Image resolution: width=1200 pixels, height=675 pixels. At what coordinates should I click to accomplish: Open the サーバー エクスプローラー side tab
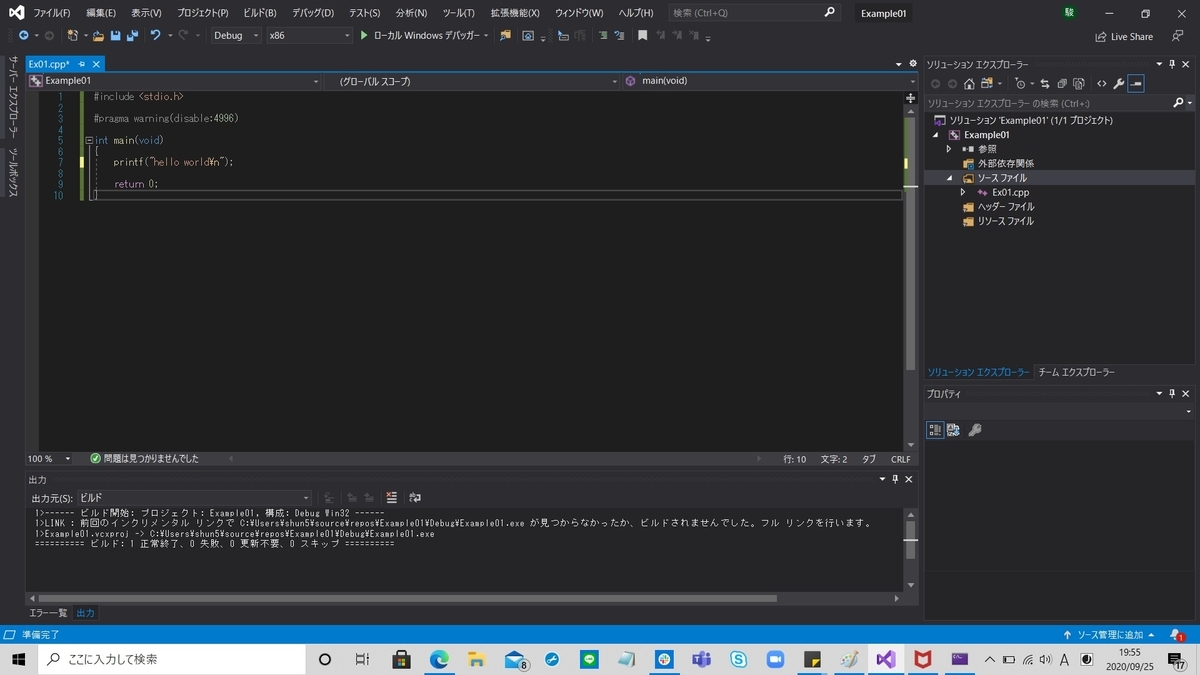point(13,97)
